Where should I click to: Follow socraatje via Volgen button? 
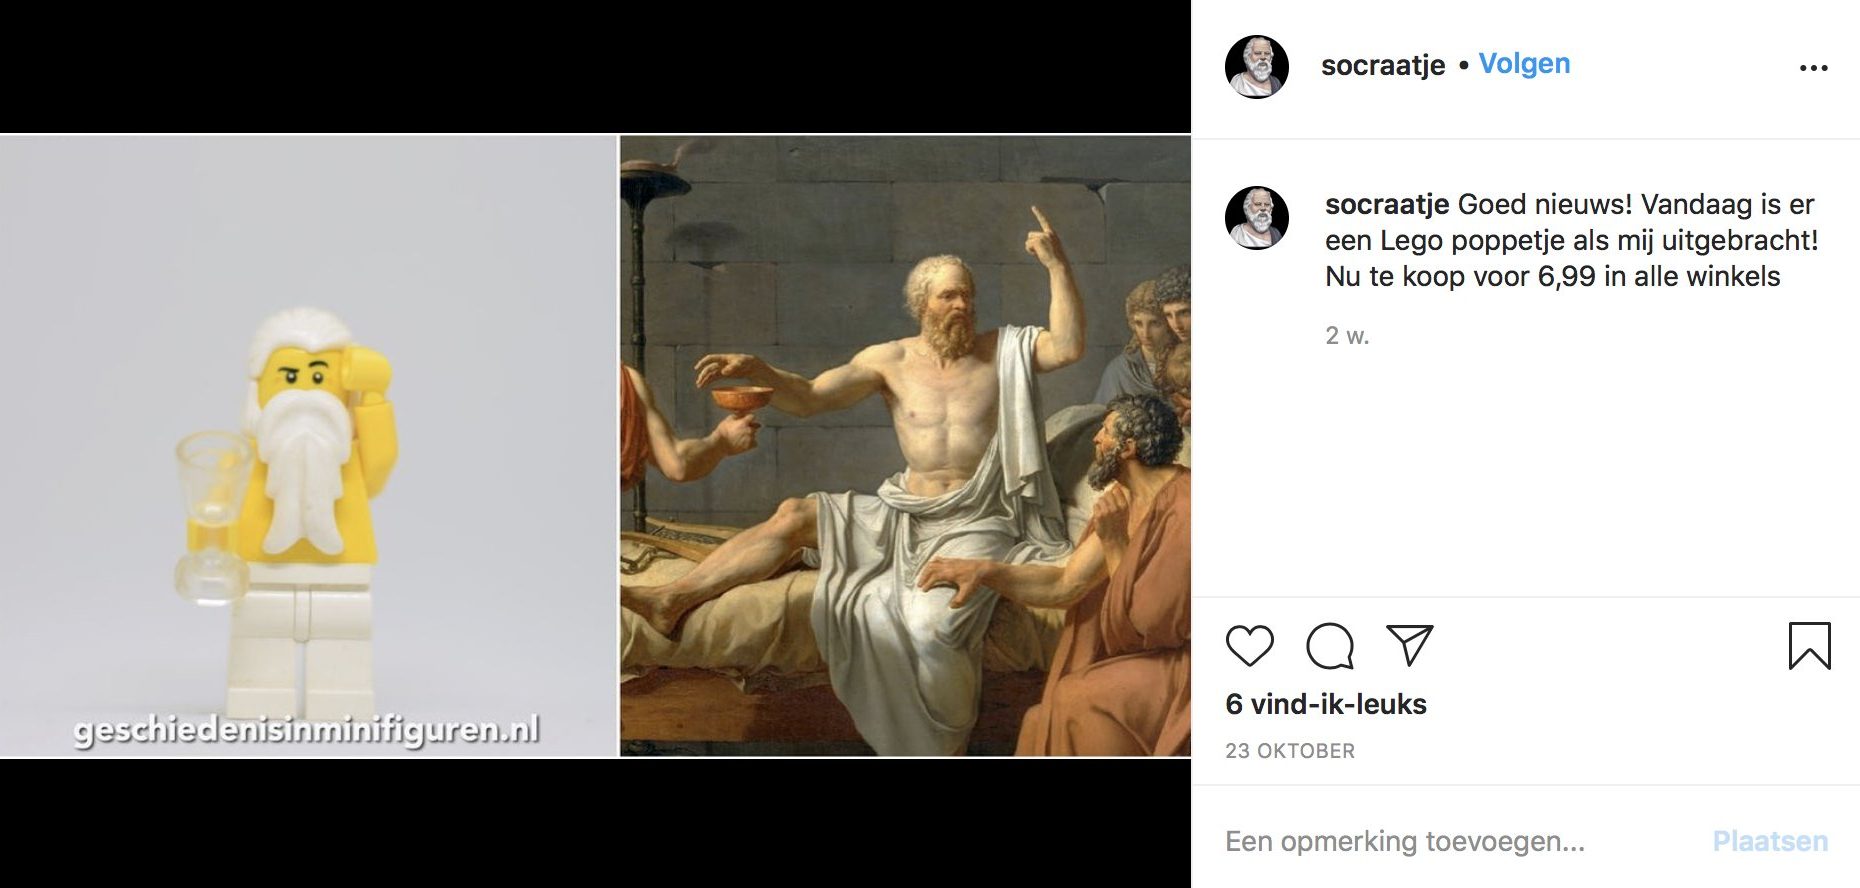(x=1524, y=64)
